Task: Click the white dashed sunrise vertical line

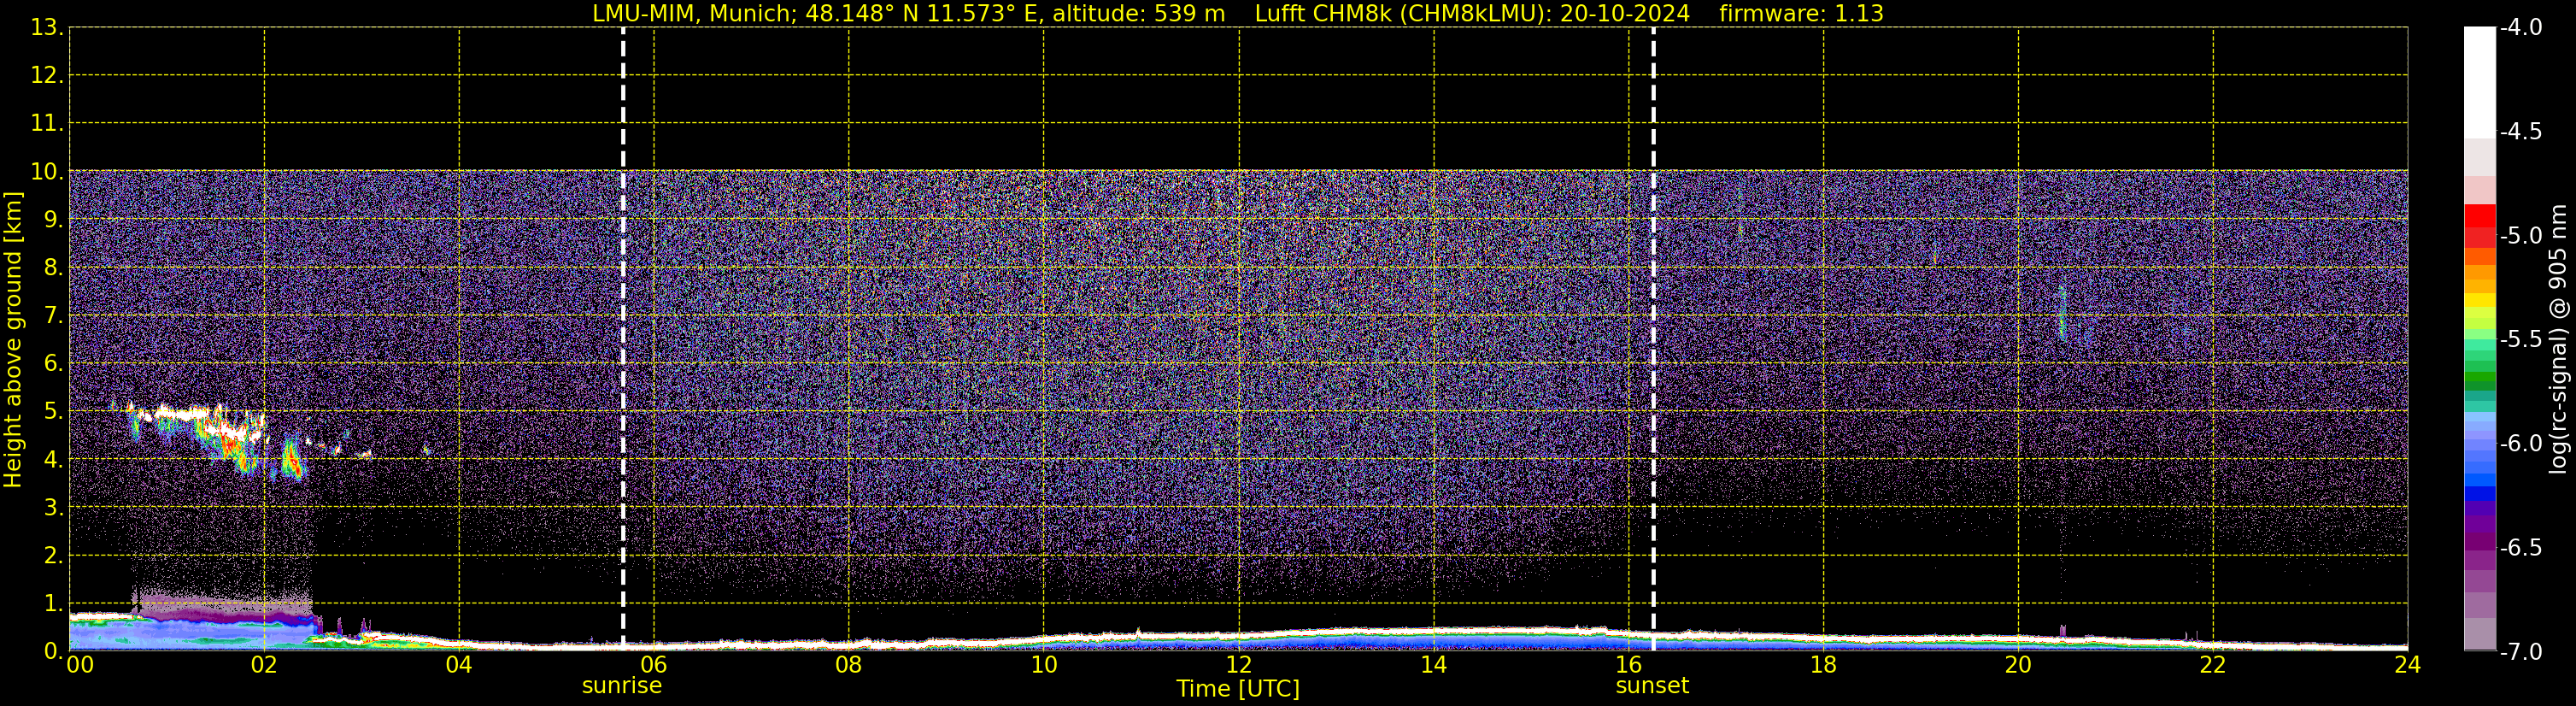Action: (623, 300)
